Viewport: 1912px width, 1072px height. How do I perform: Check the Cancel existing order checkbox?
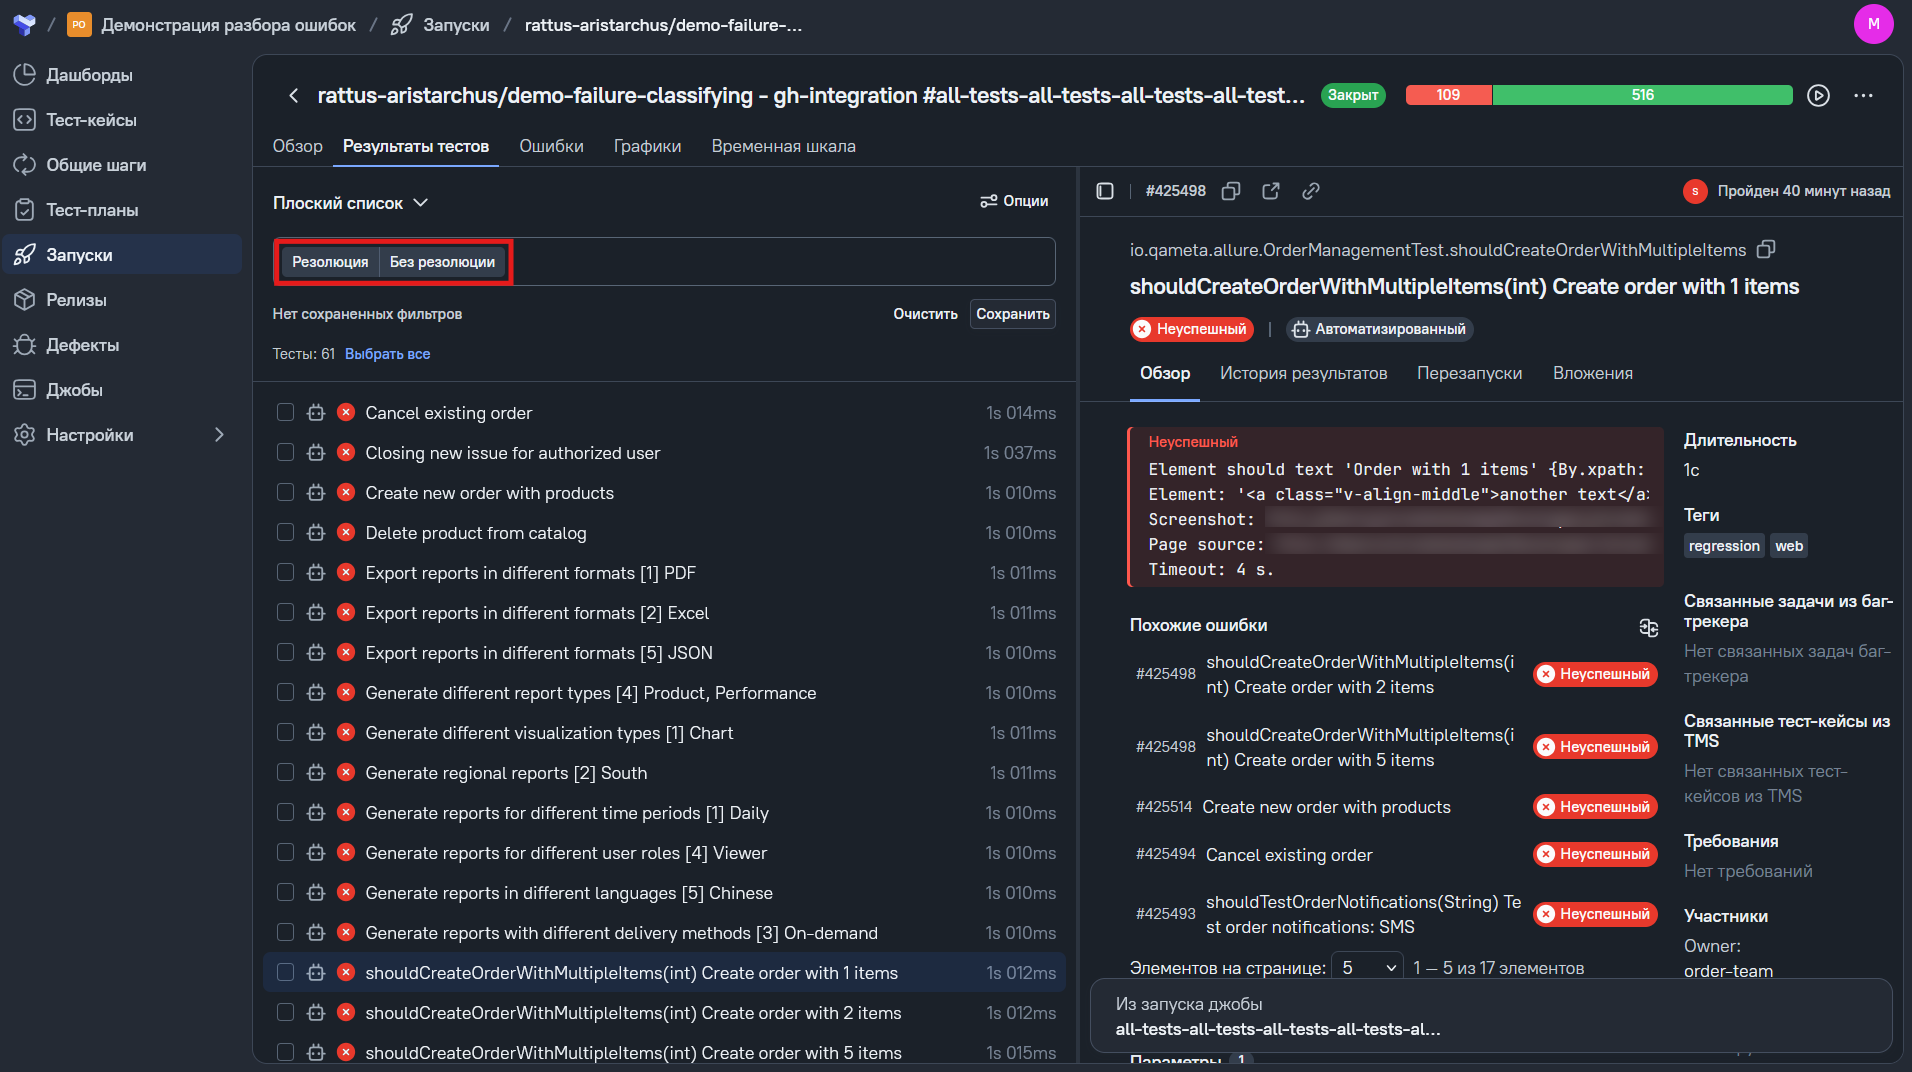[x=285, y=412]
